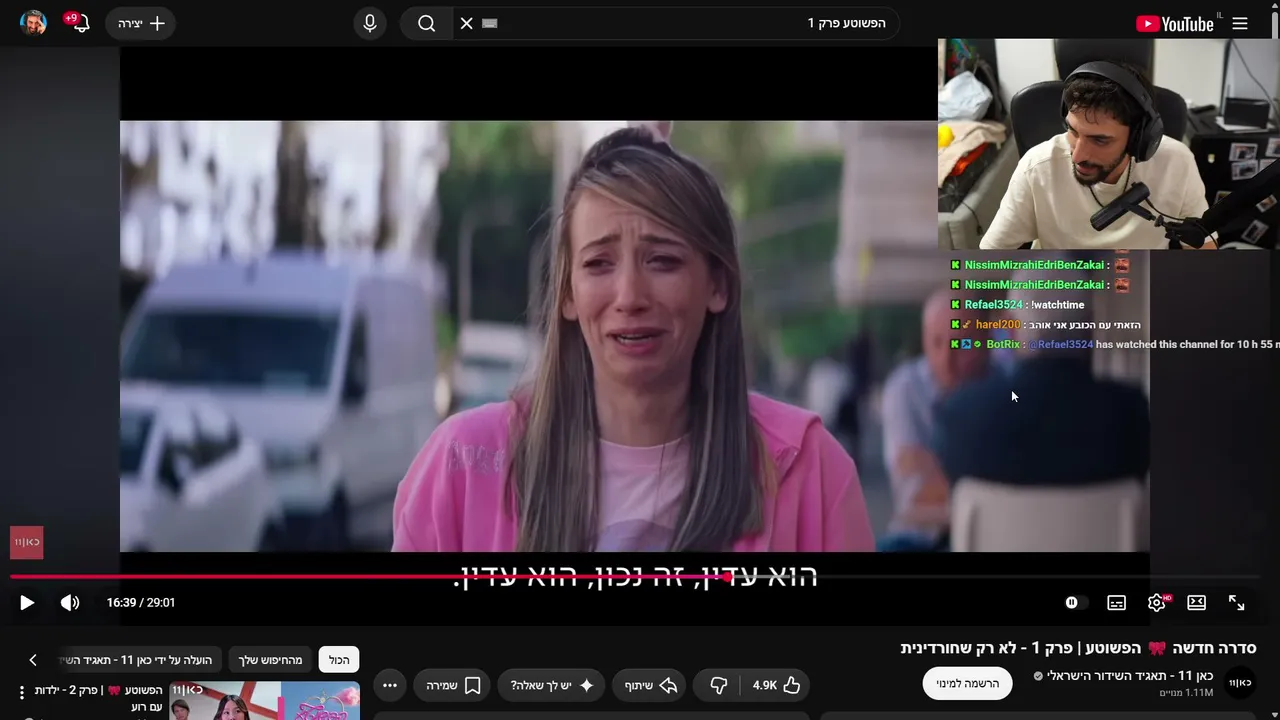
Task: Open player settings gear
Action: 1157,602
